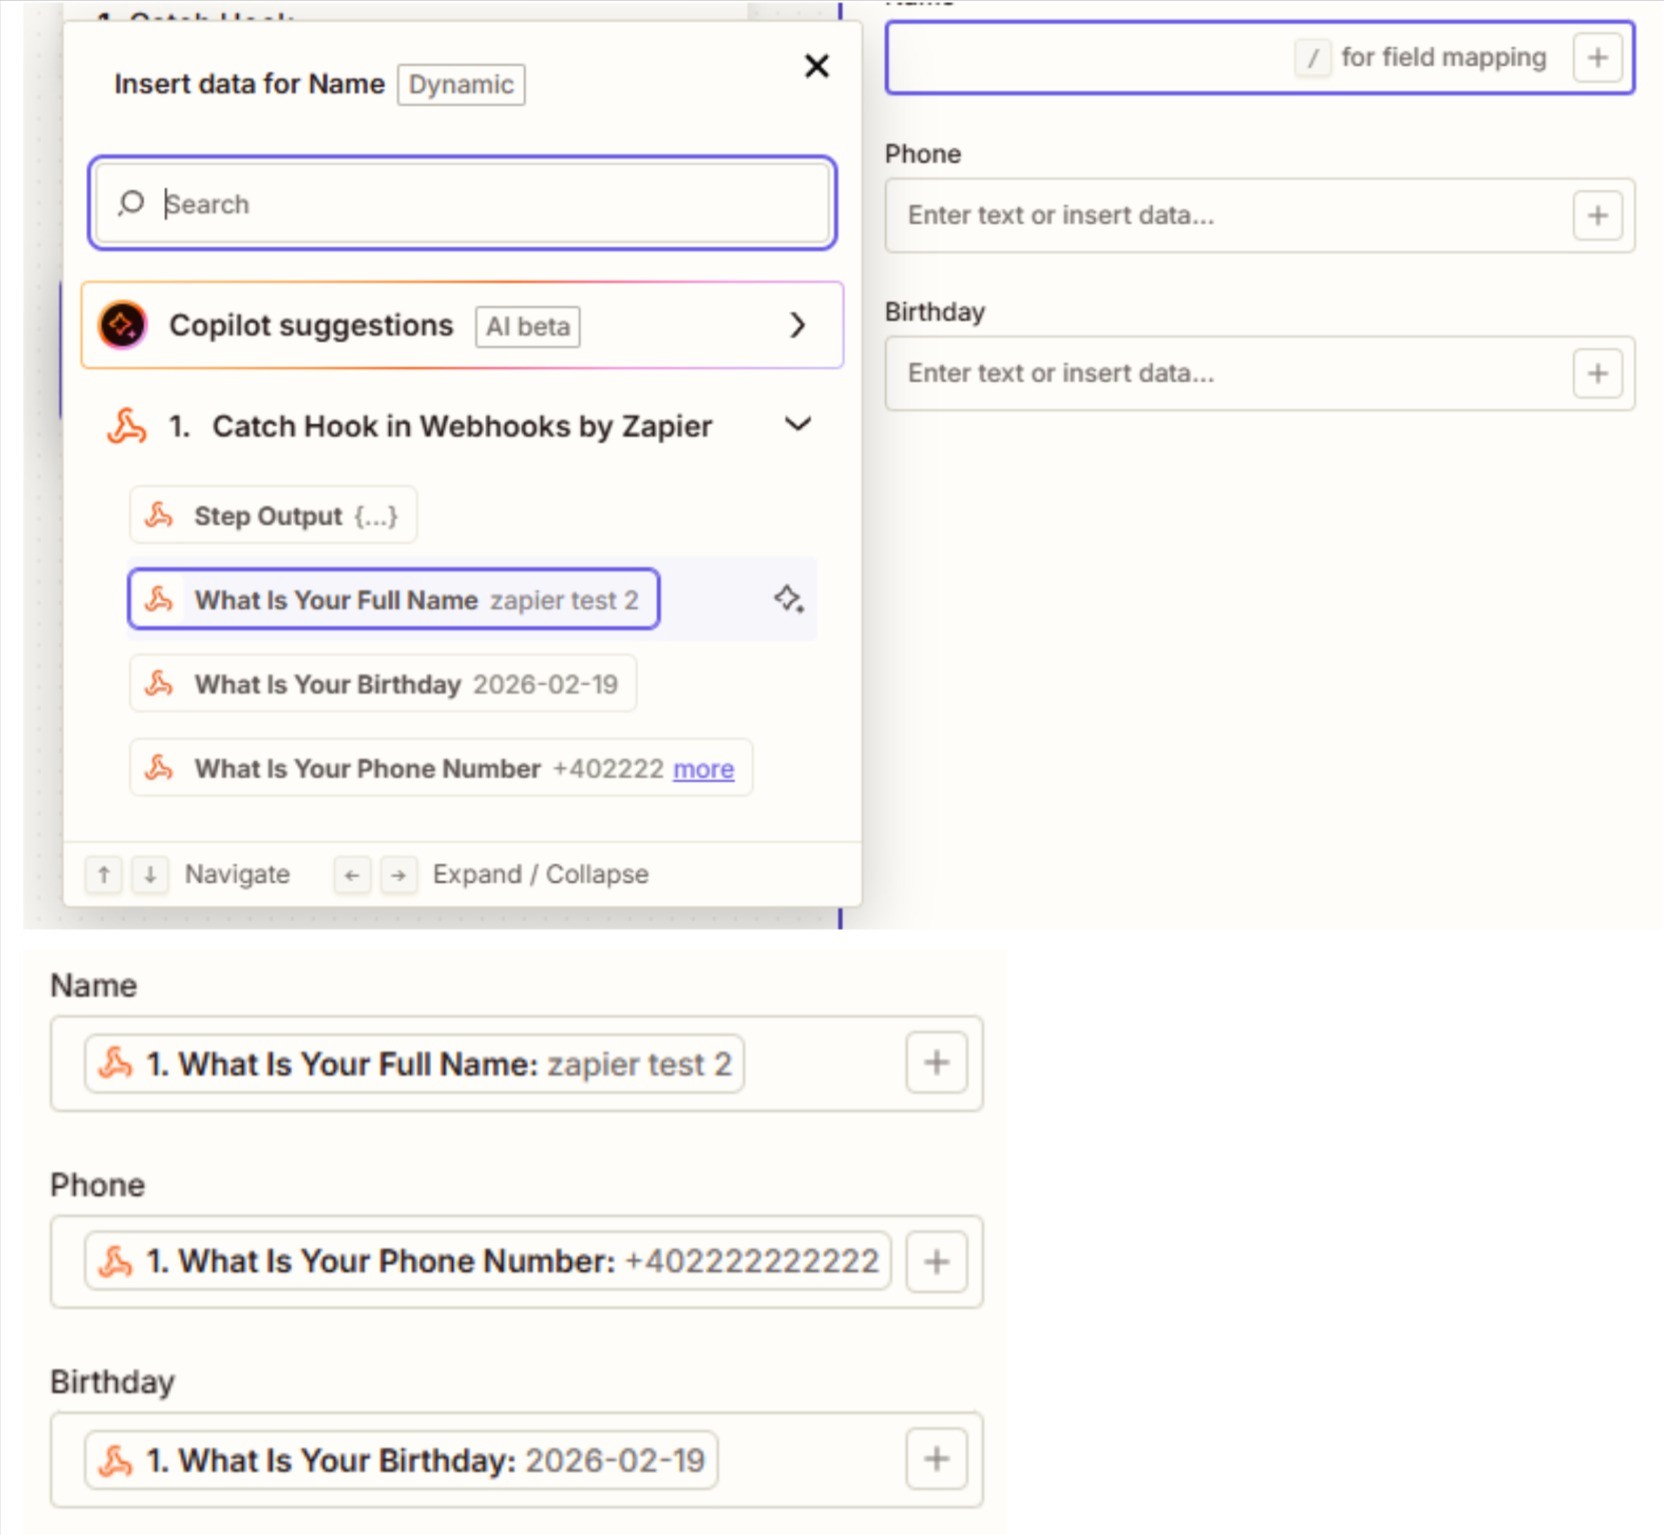Click plus button in mapped Birthday field
1664x1535 pixels.
pyautogui.click(x=937, y=1459)
